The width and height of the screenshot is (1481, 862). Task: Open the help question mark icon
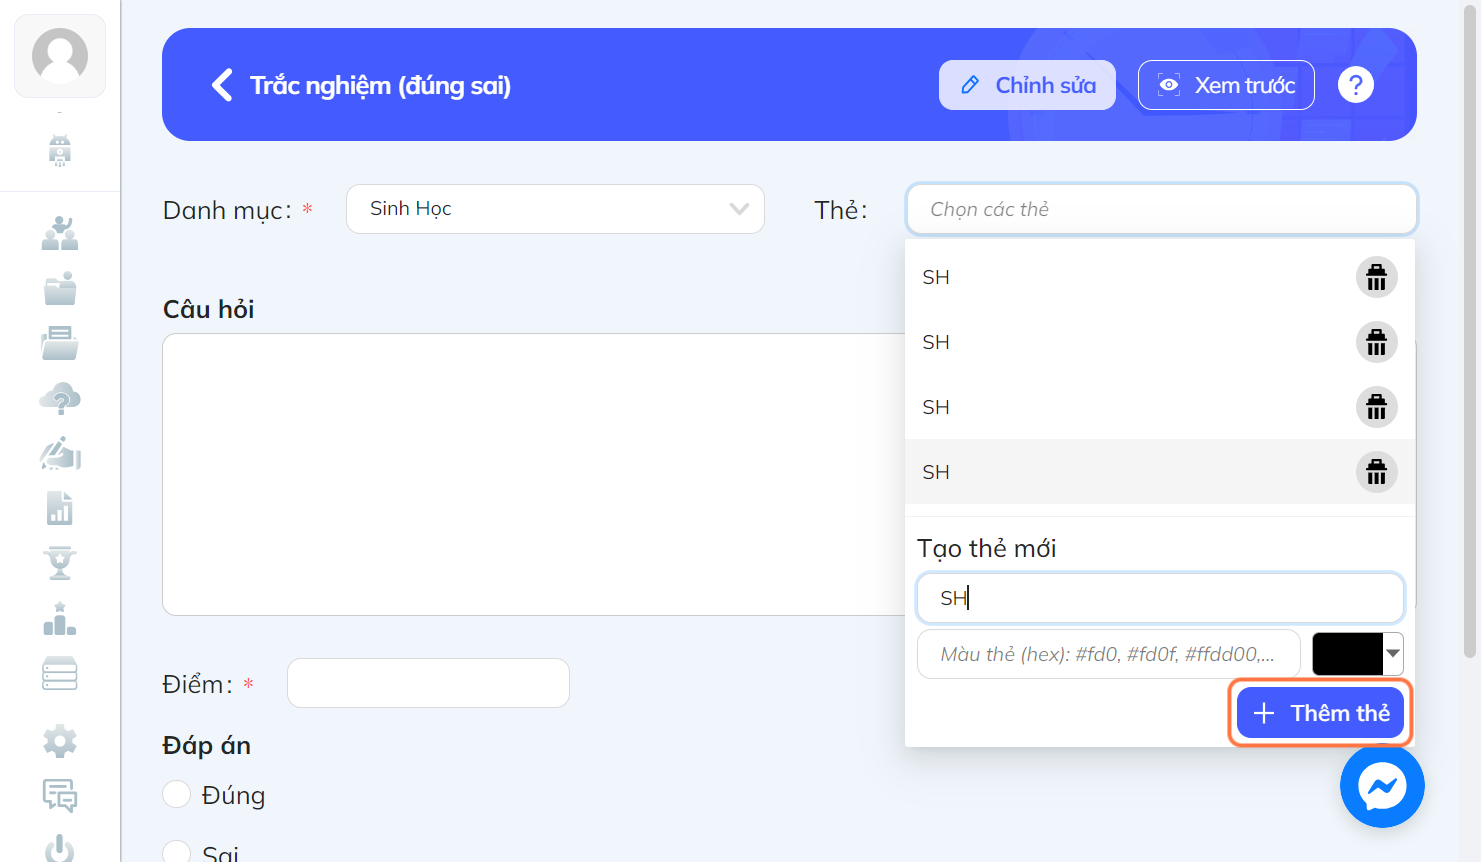1356,85
